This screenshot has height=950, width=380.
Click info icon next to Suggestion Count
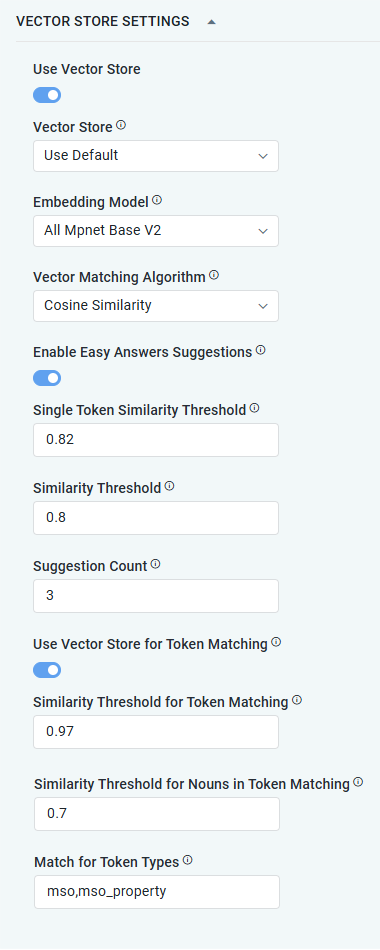coord(156,564)
